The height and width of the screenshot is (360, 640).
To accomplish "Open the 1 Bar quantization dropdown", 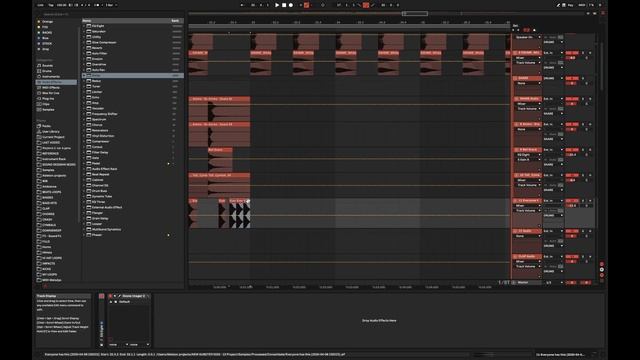I will [x=111, y=5].
